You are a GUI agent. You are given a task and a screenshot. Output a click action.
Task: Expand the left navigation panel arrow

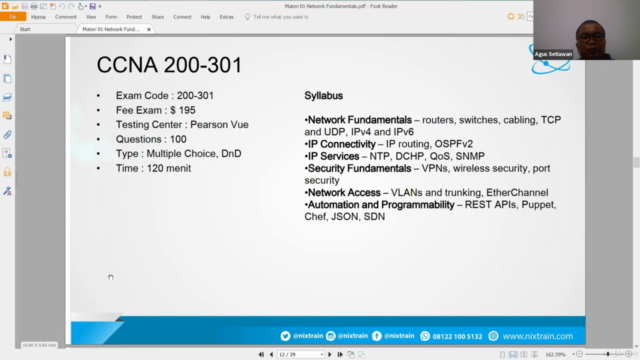pos(11,39)
